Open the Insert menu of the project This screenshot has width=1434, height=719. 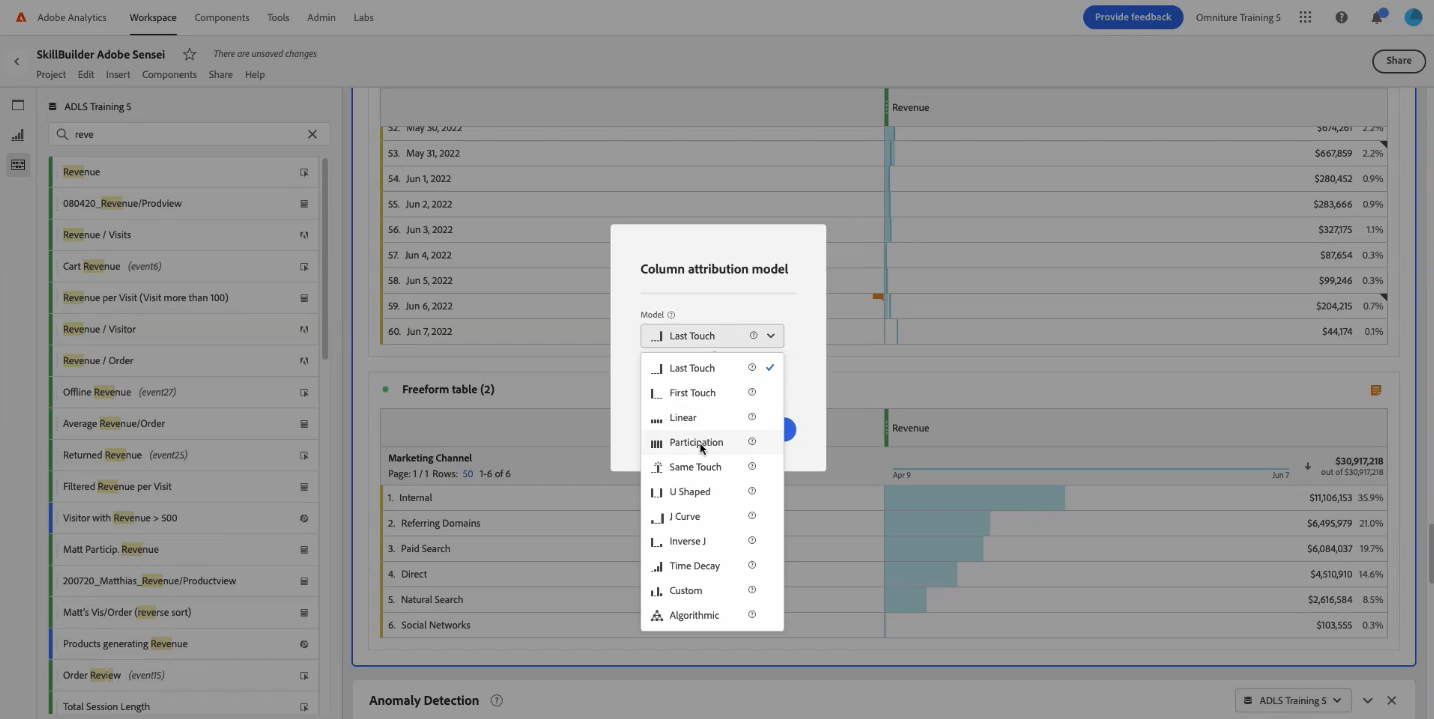pyautogui.click(x=117, y=74)
